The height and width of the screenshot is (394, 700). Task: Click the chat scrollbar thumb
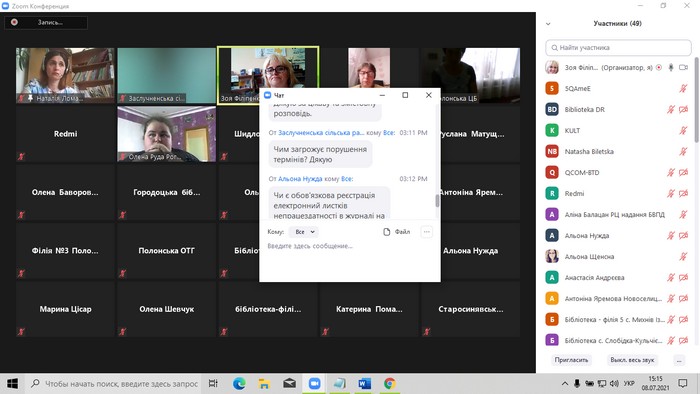(x=437, y=201)
